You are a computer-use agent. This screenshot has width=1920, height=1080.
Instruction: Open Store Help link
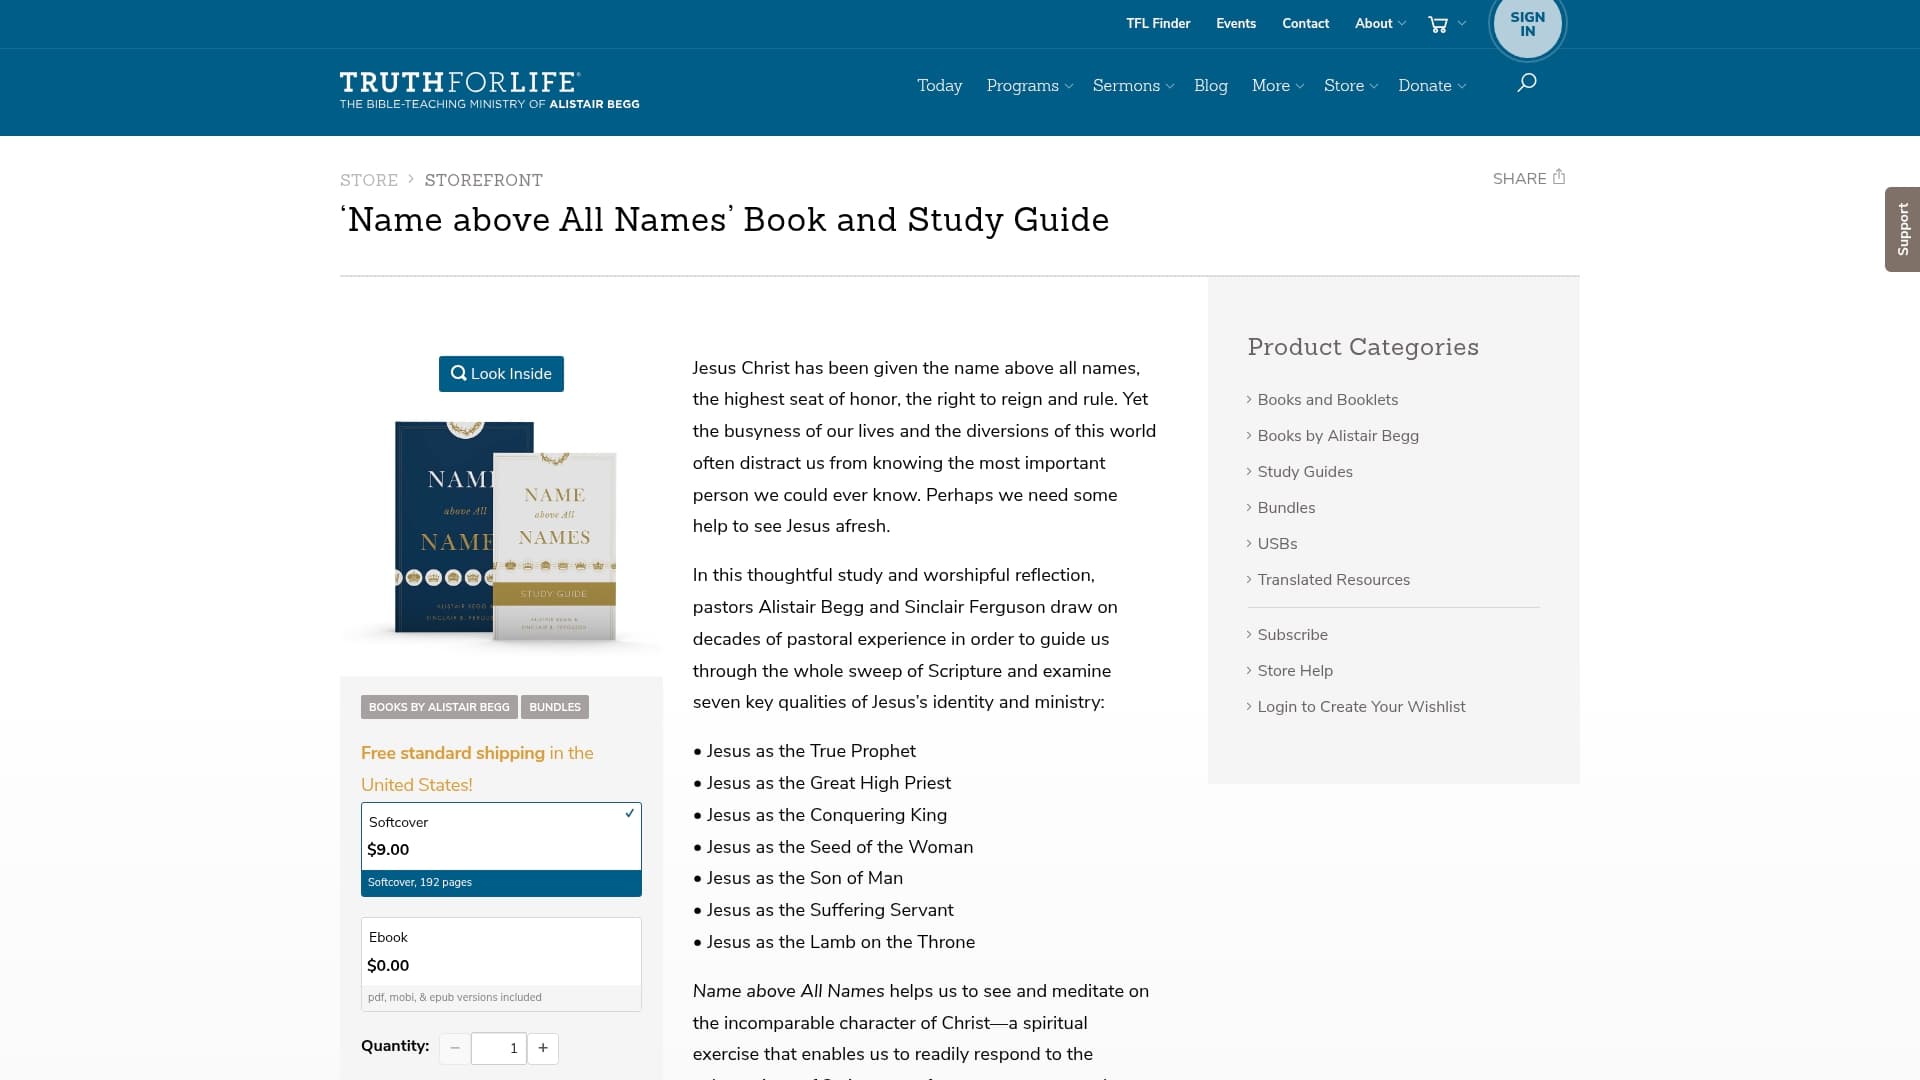[x=1295, y=671]
